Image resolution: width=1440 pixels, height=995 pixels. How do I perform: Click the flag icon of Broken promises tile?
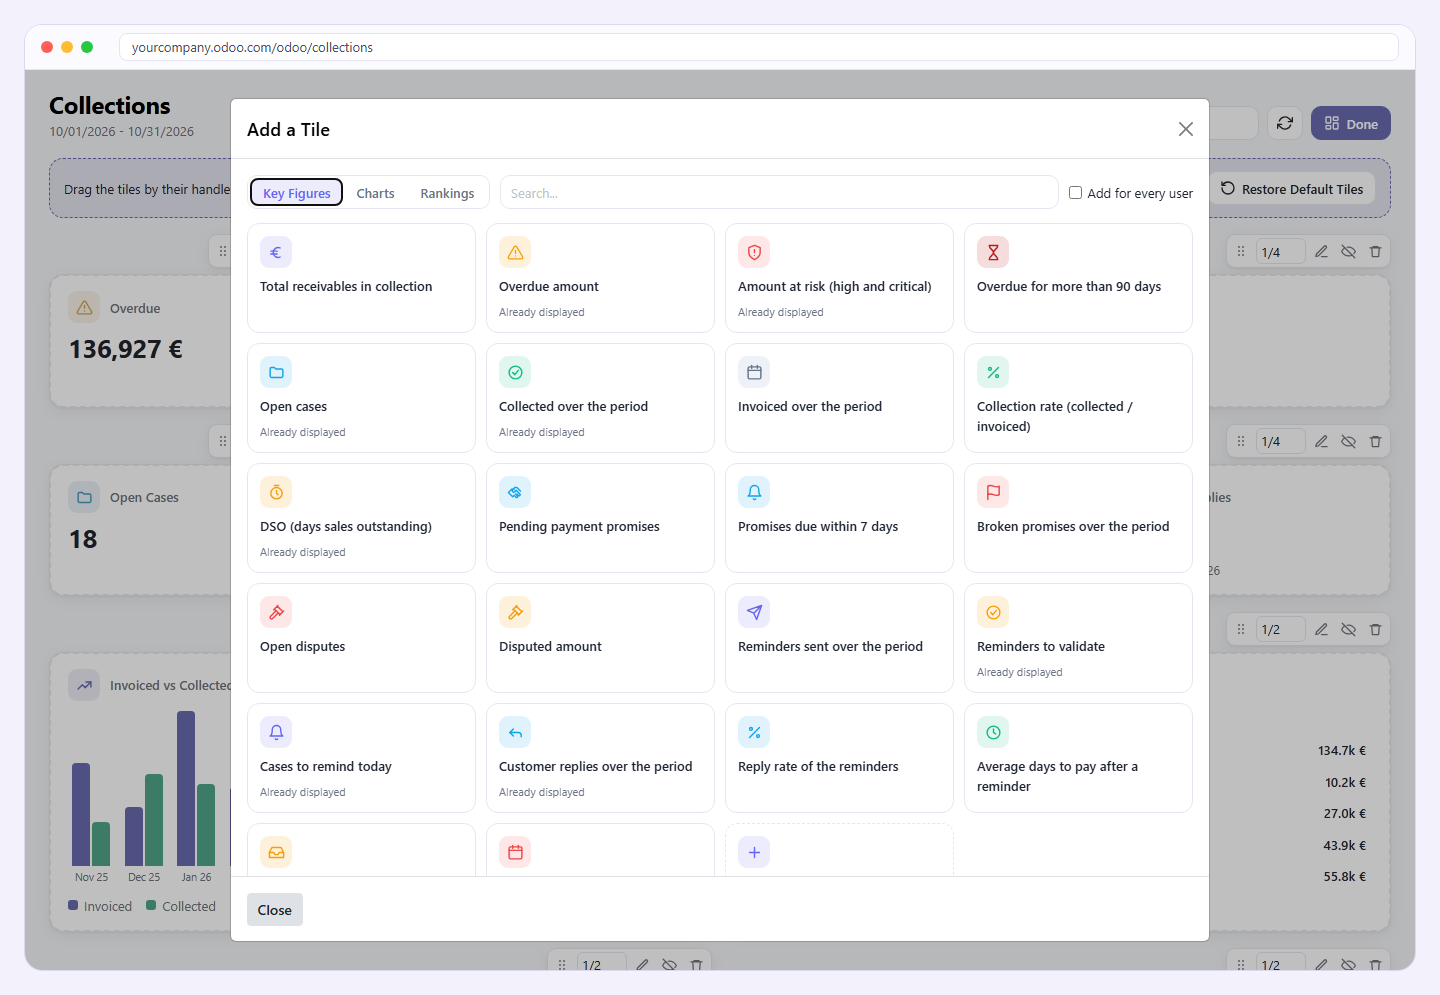click(993, 492)
